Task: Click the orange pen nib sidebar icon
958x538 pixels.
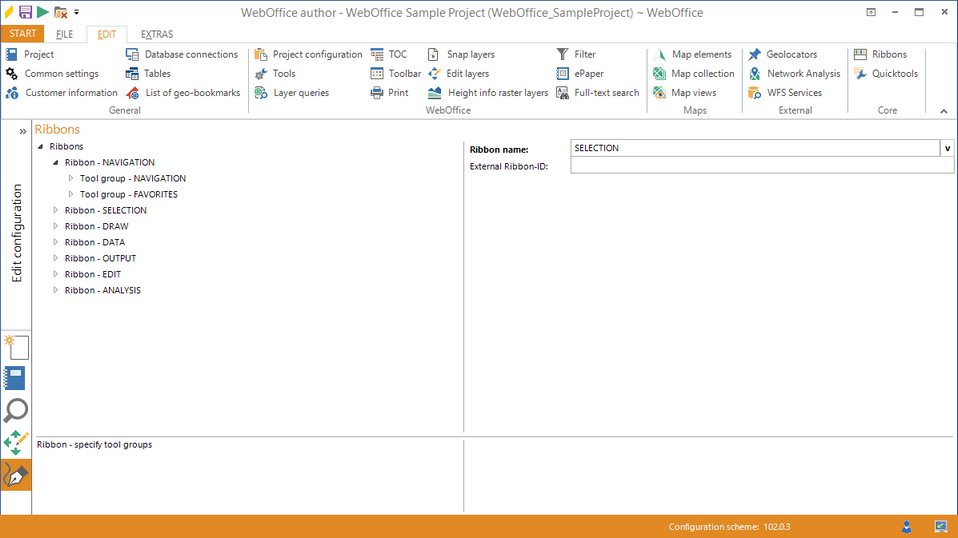Action: 16,474
